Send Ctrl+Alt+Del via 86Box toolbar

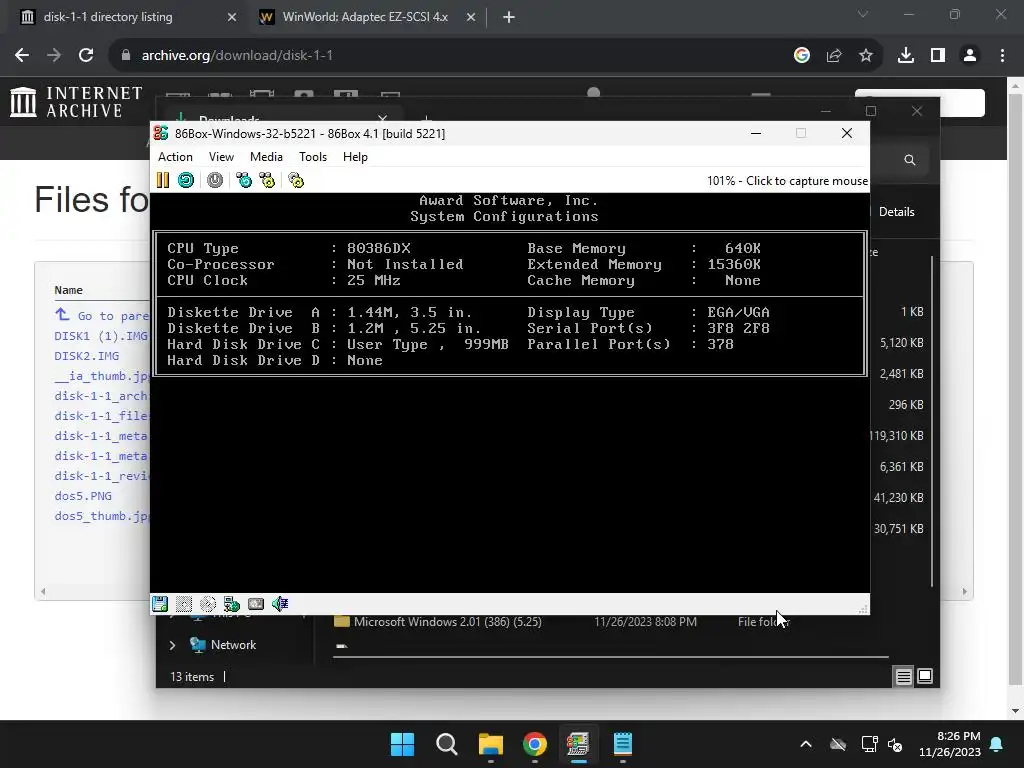click(x=244, y=180)
